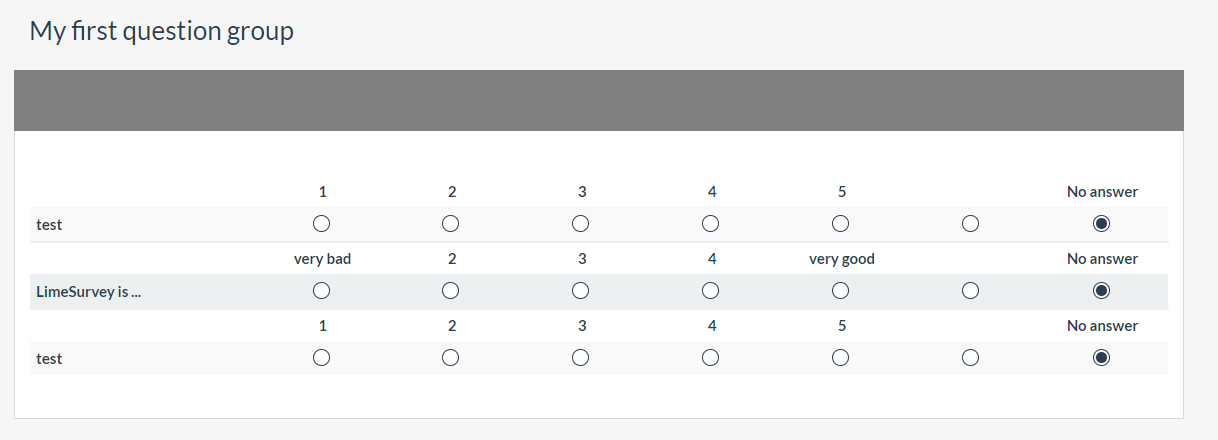Rate LimeSurvey as very bad
1218x440 pixels.
[321, 291]
